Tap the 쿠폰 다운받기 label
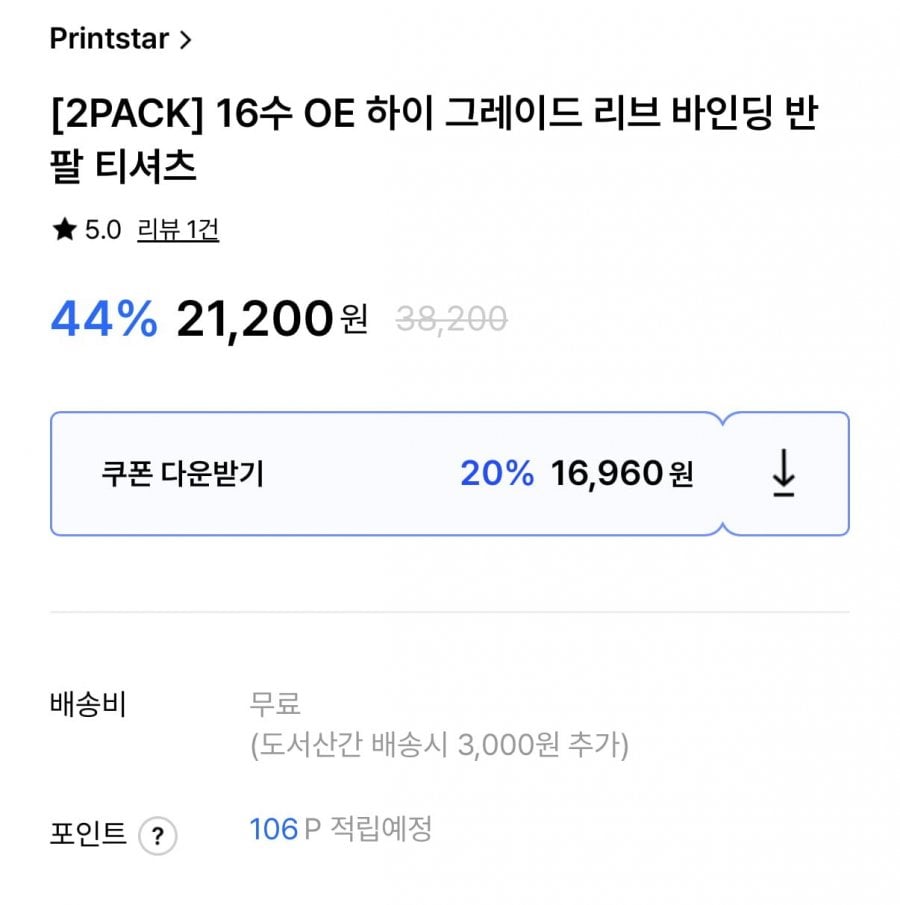Screen dimensions: 900x905 click(182, 473)
